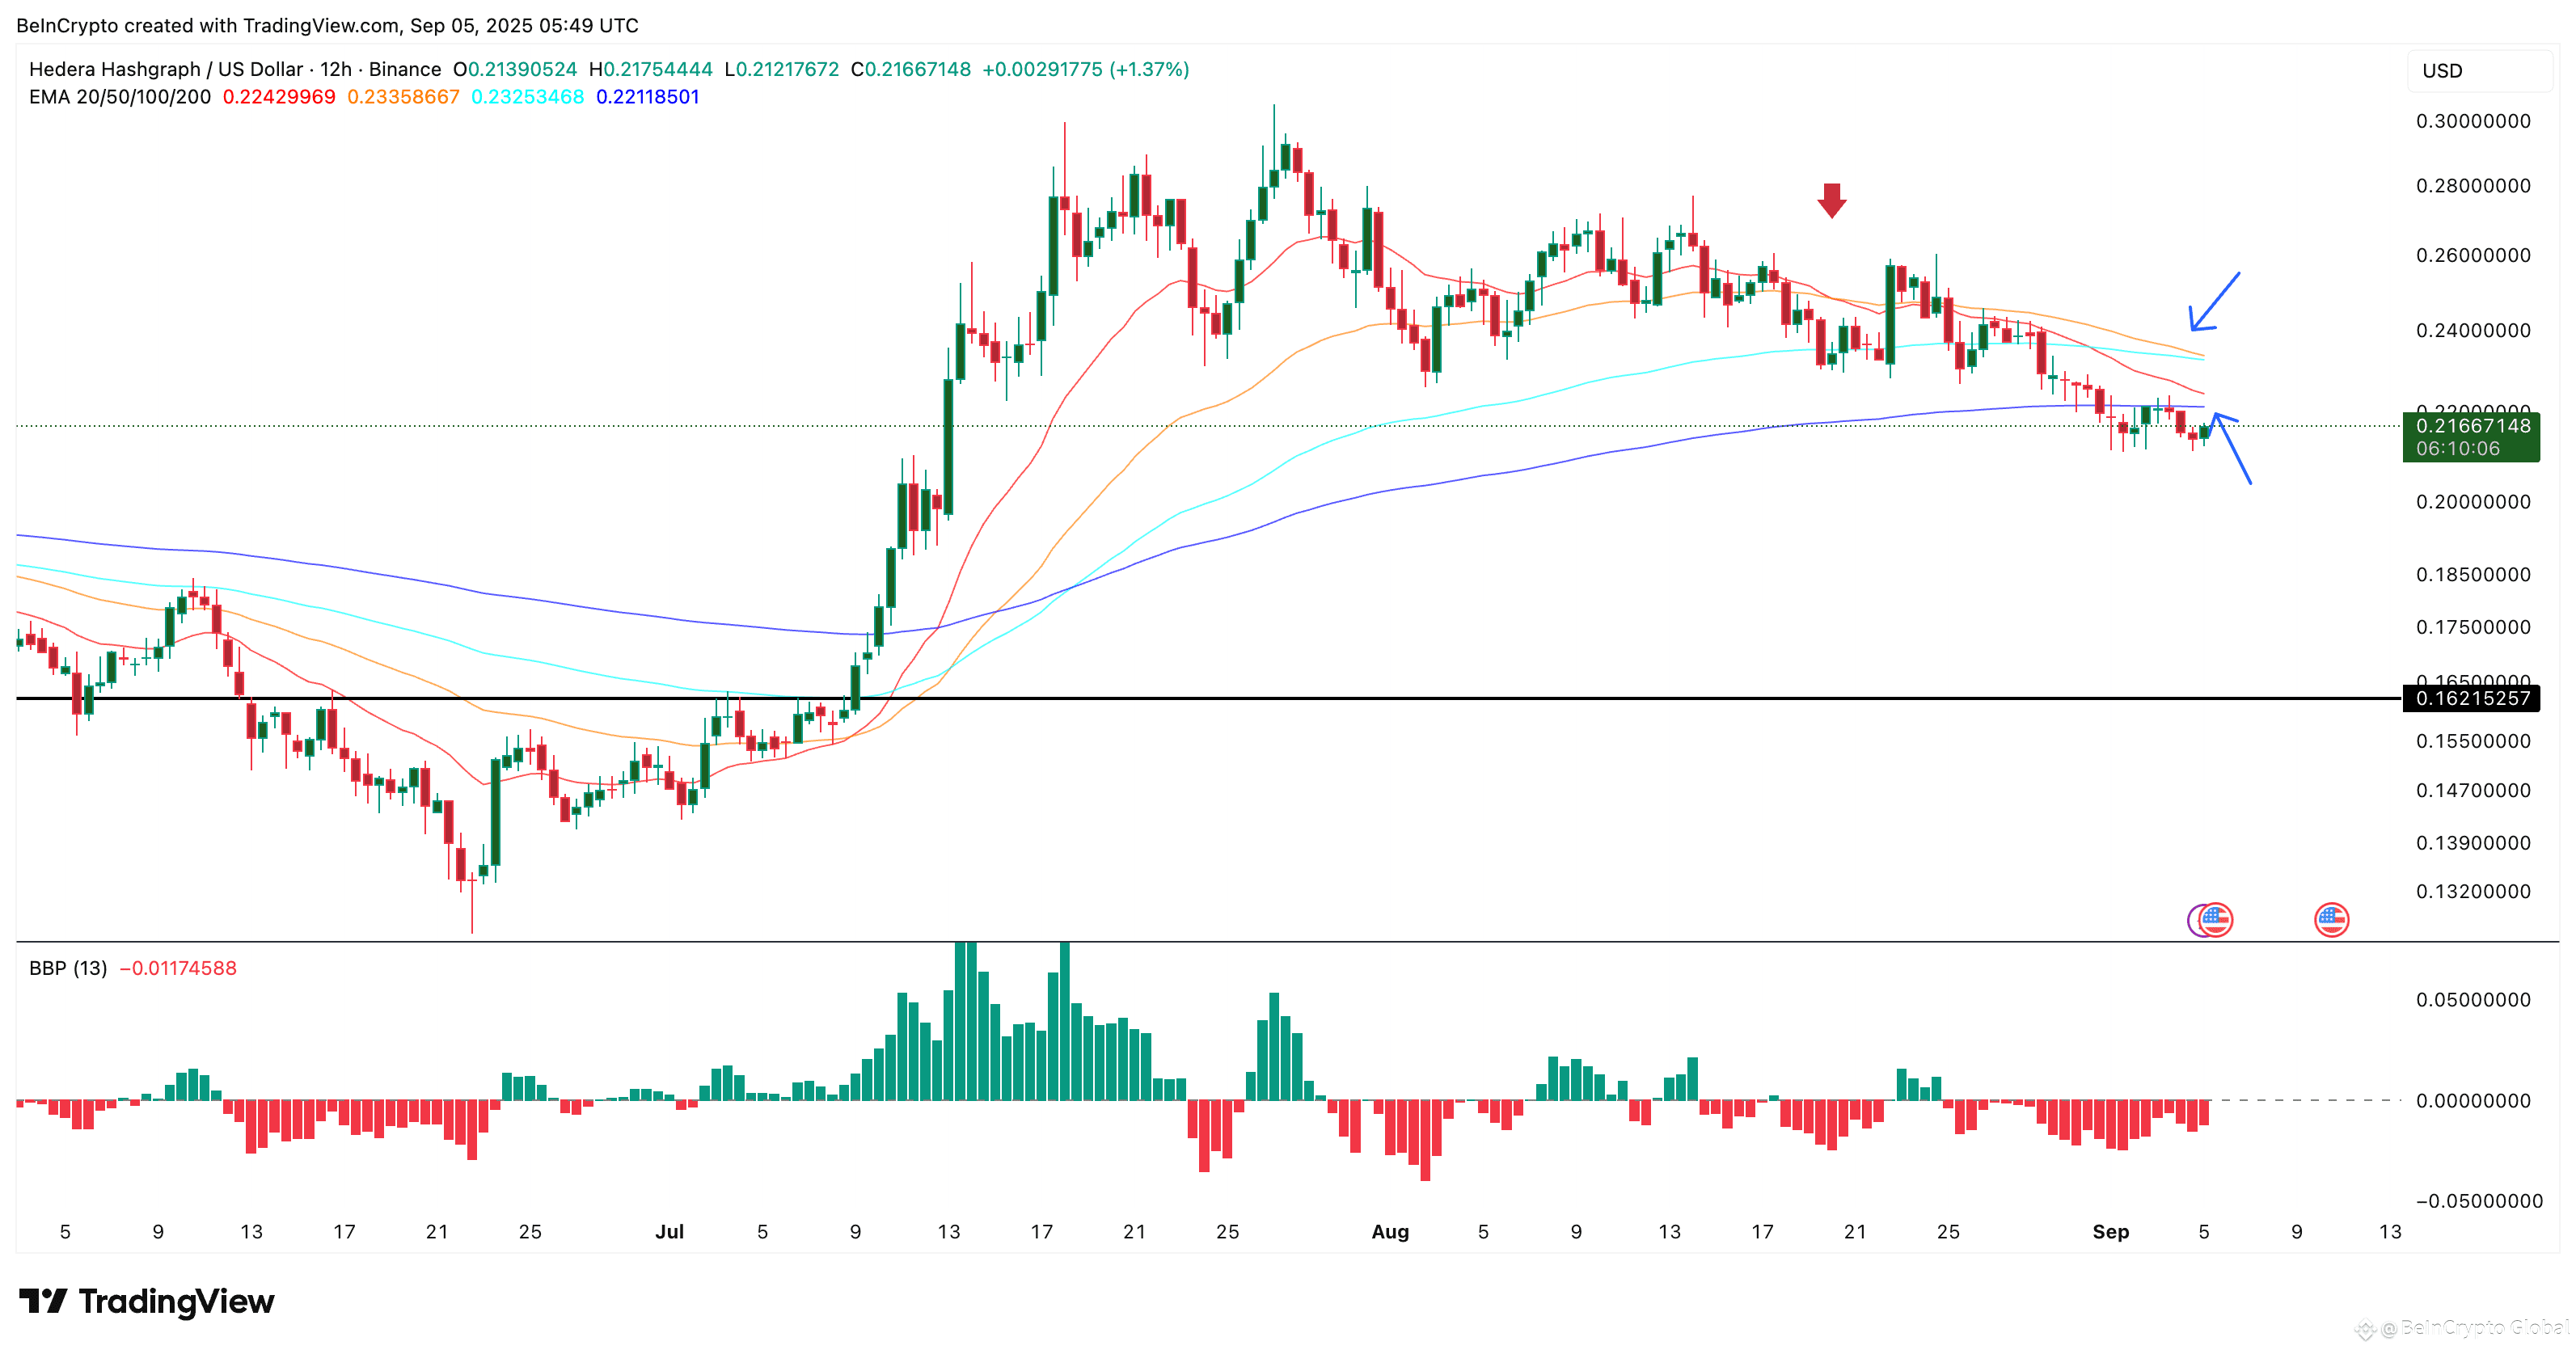Open the US flag event near Sep 5

click(2215, 919)
